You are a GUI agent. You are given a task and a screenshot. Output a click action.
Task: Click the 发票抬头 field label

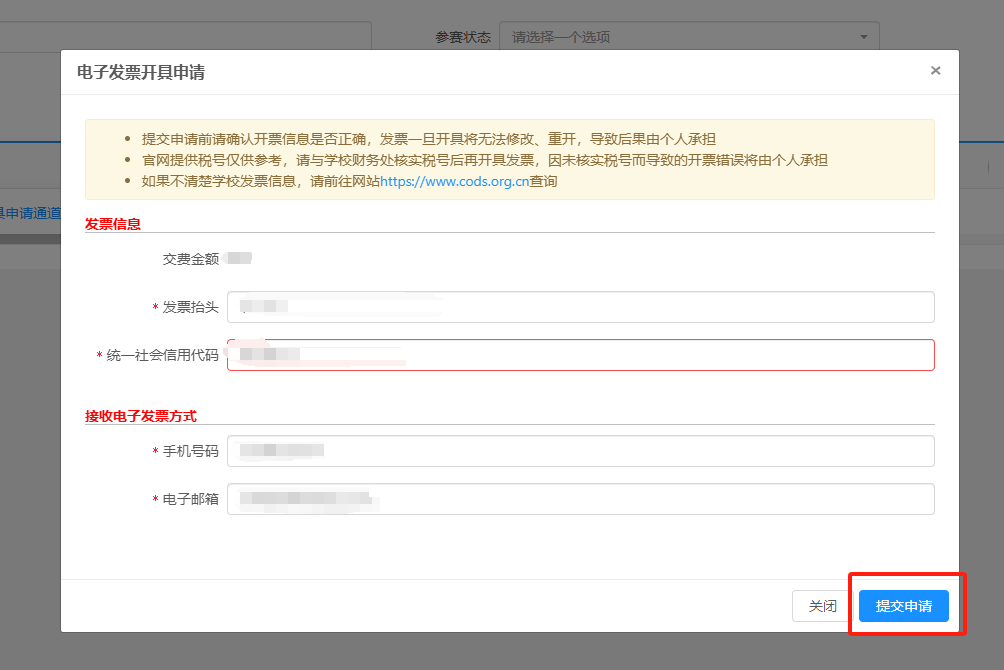pyautogui.click(x=190, y=307)
